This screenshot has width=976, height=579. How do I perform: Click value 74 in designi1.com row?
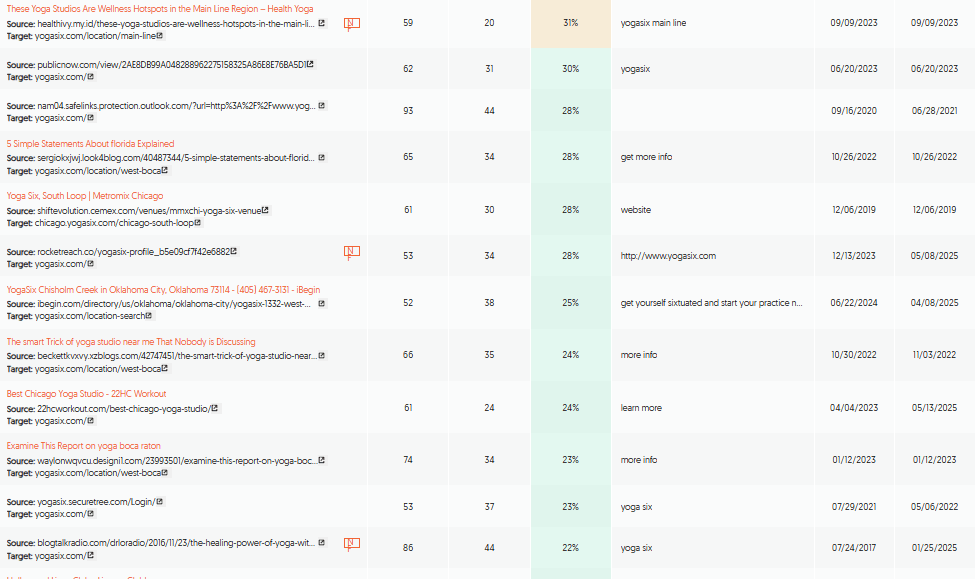coord(408,460)
